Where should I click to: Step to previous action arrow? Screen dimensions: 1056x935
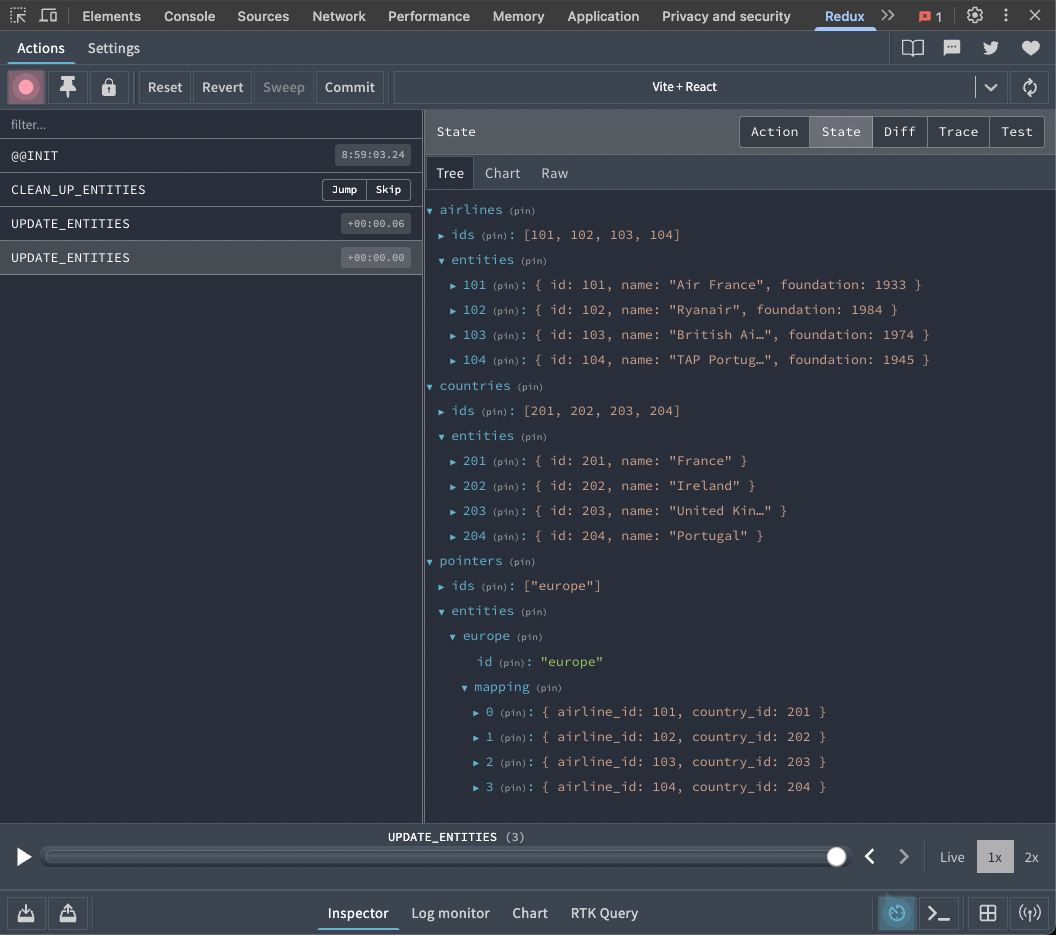(x=869, y=857)
